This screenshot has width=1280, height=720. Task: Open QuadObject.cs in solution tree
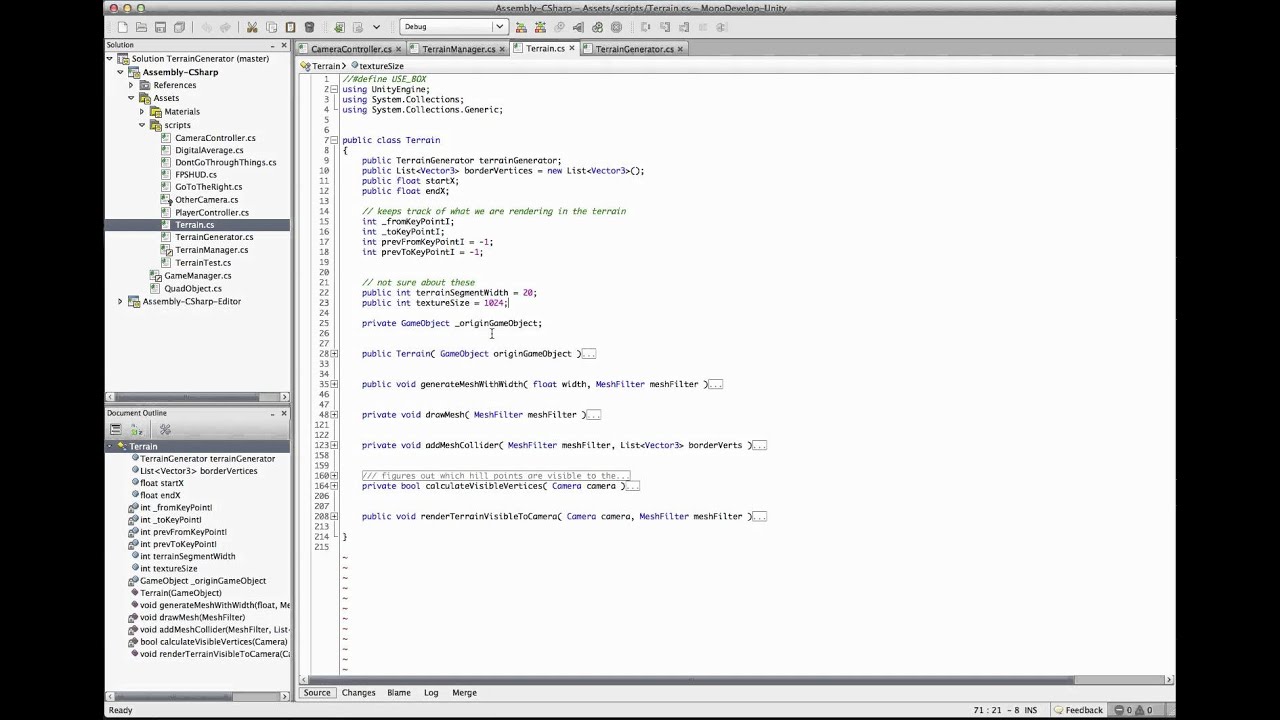coord(193,288)
